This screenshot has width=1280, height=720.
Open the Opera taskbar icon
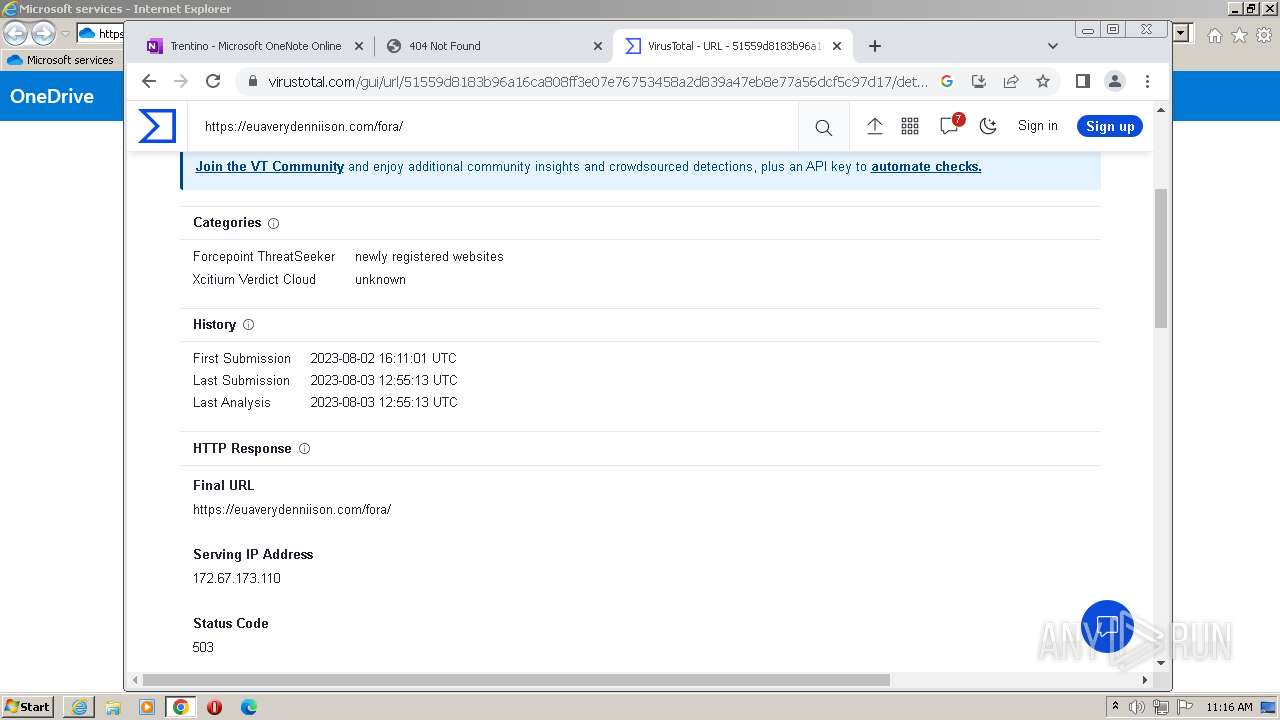click(214, 707)
